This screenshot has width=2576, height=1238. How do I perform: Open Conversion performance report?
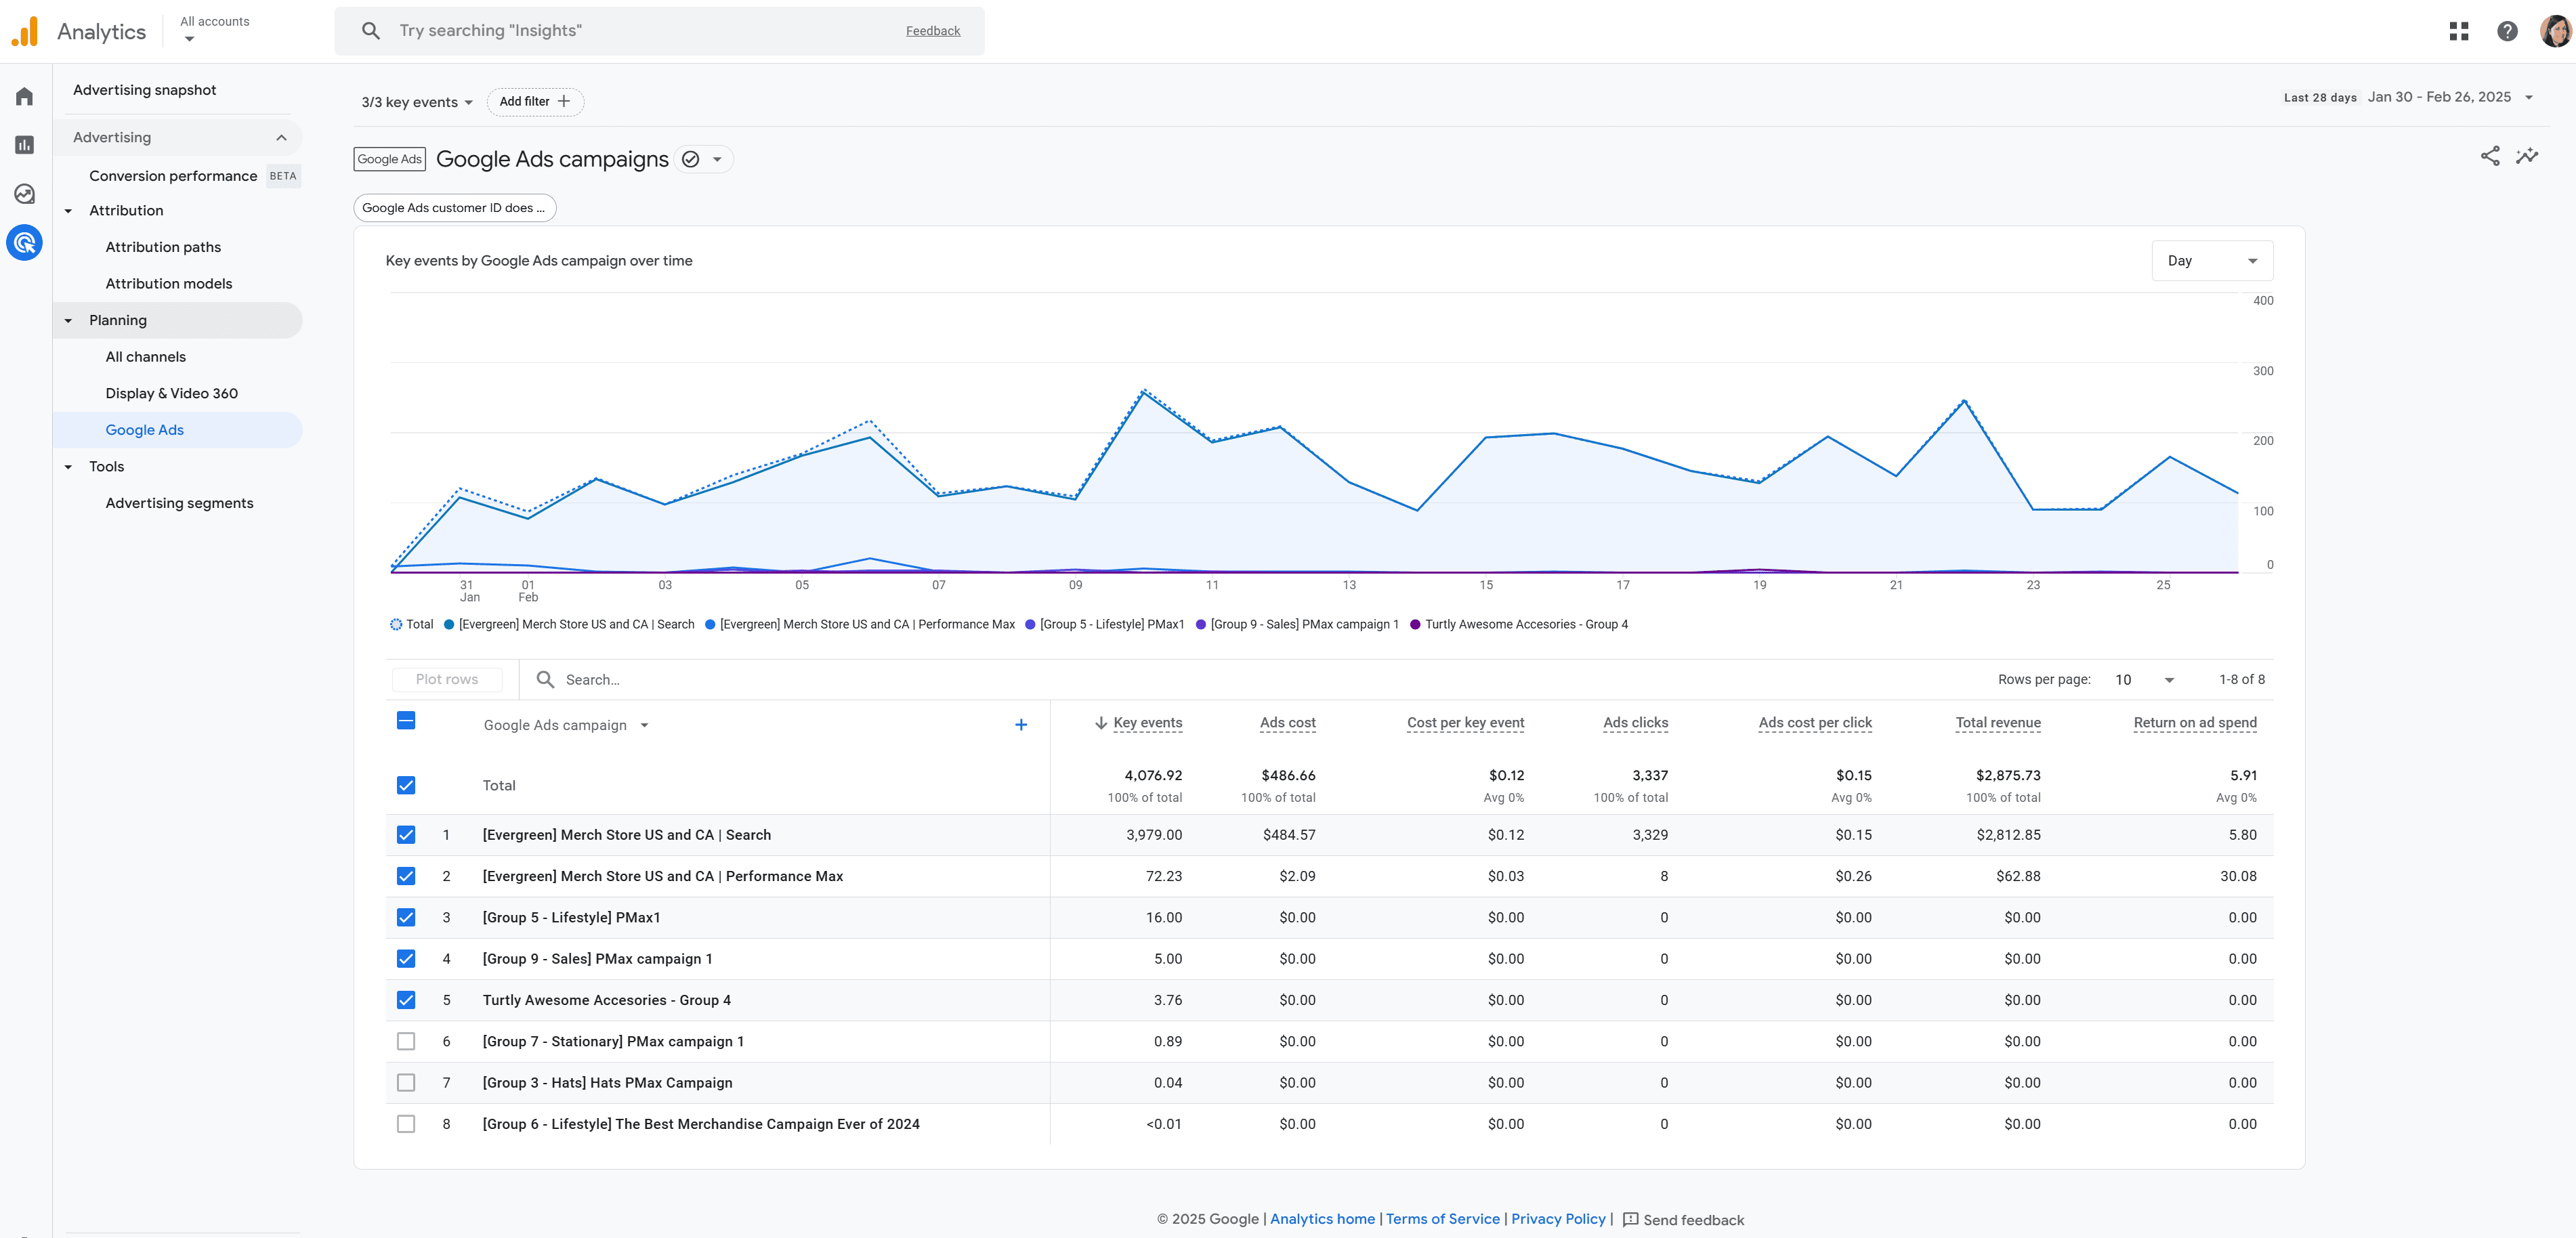tap(173, 176)
